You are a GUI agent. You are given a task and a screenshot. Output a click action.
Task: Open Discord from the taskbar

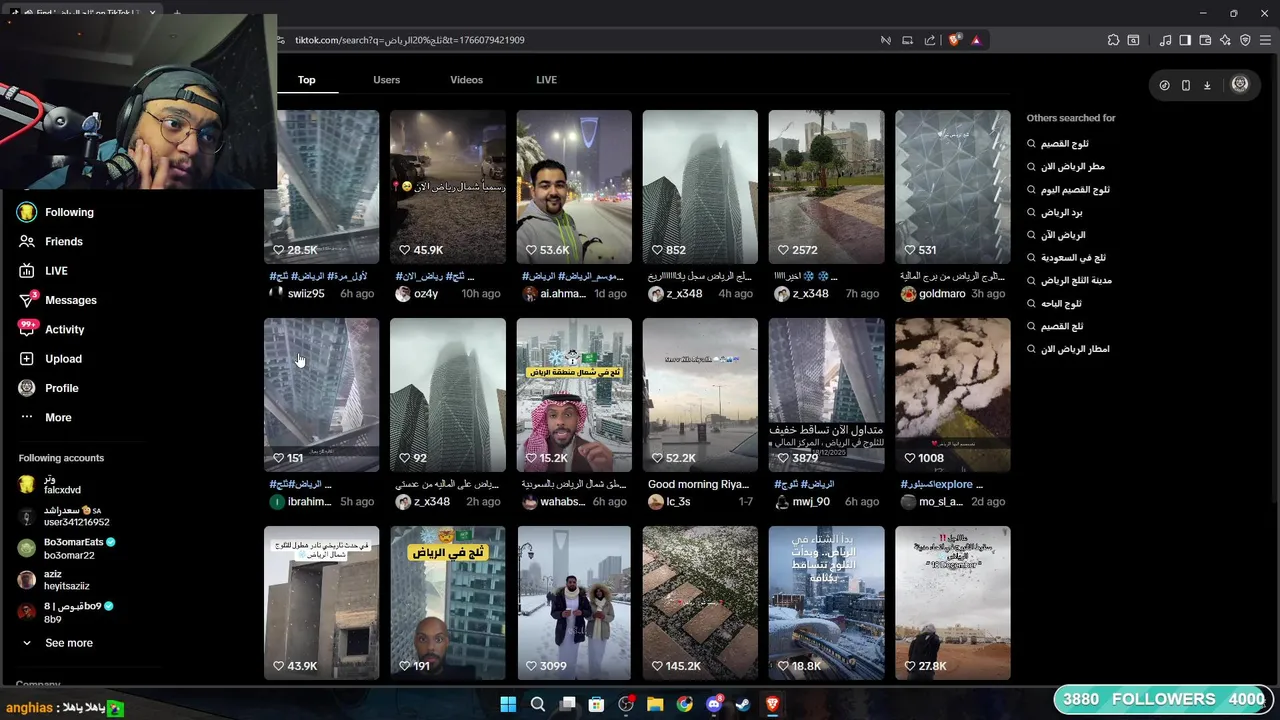pyautogui.click(x=714, y=704)
